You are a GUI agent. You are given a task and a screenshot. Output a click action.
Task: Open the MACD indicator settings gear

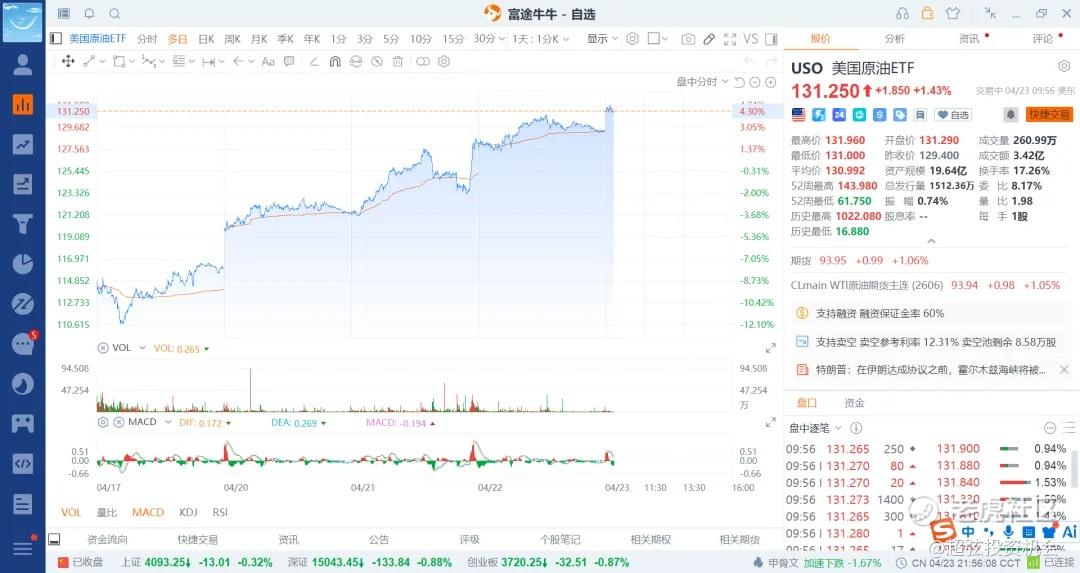point(103,422)
